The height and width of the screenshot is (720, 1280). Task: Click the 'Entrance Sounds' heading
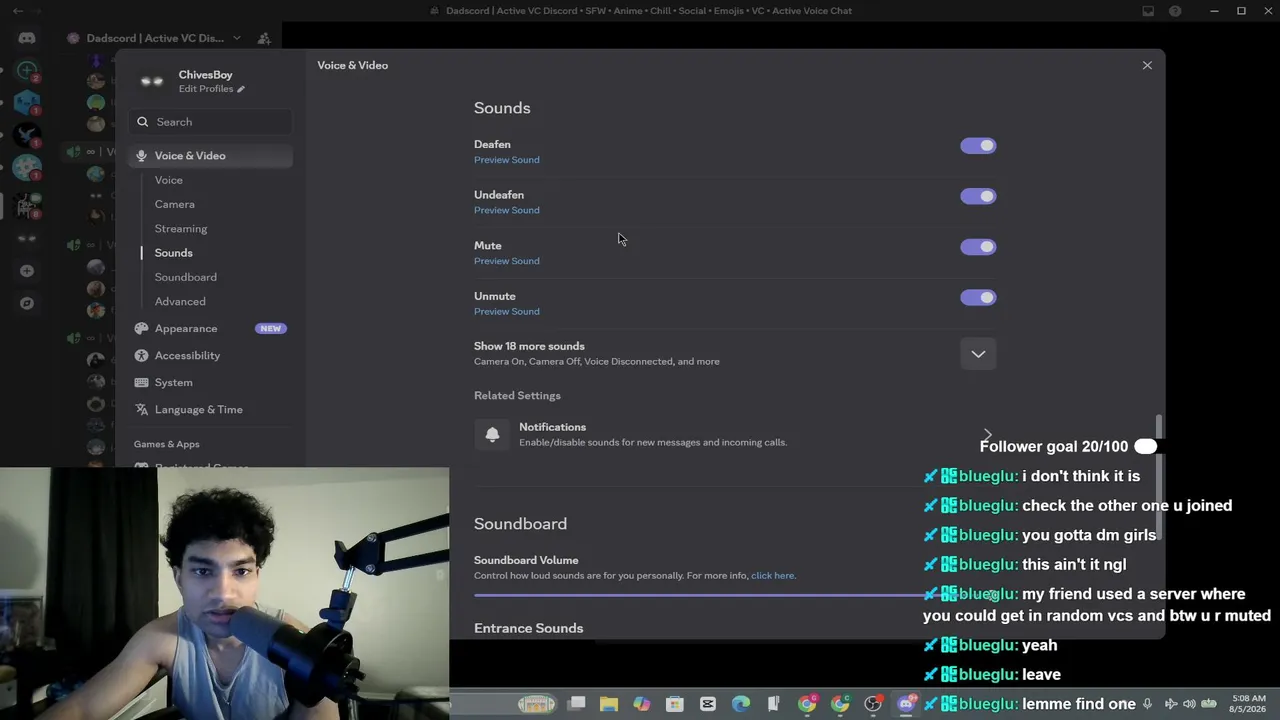529,628
